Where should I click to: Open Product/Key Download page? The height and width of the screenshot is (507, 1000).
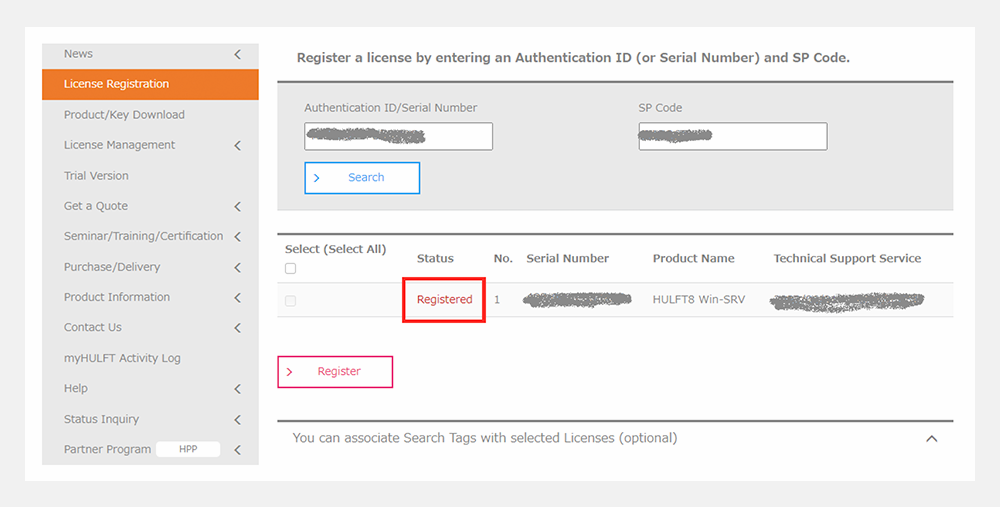124,115
